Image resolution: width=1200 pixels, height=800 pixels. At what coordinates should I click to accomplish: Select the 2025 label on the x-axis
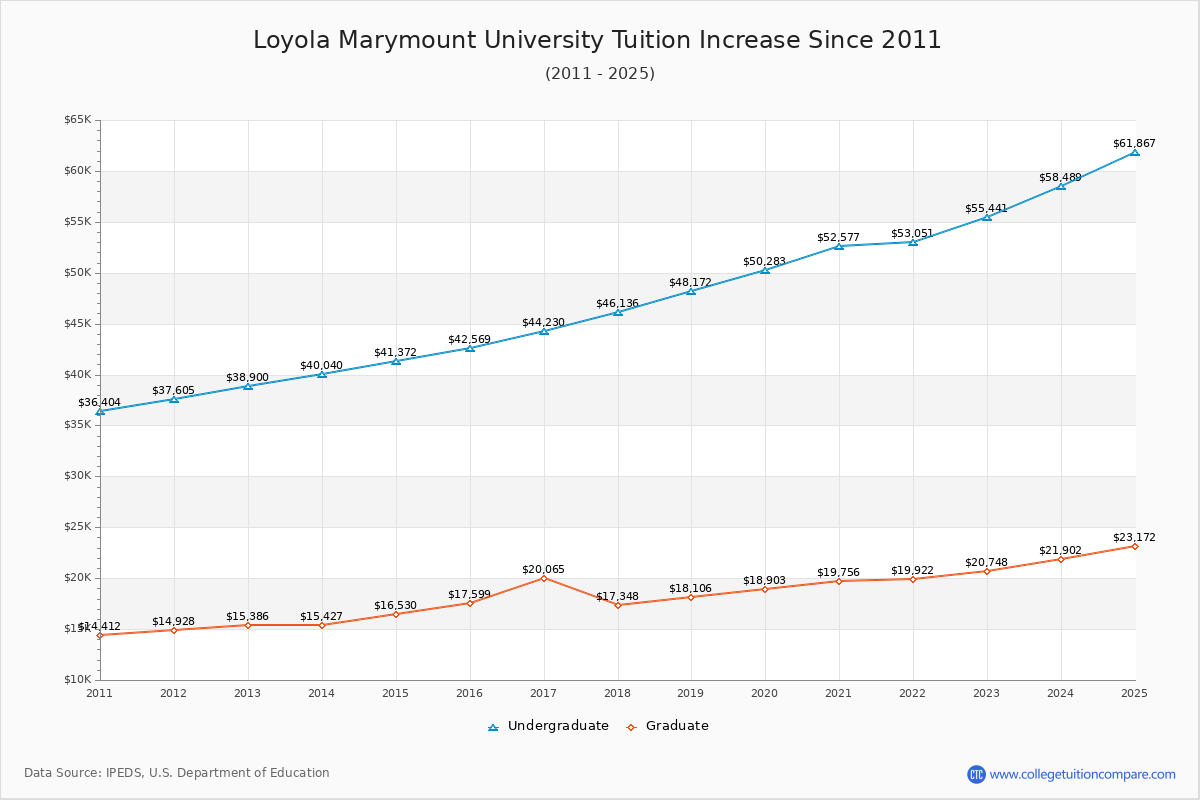(1135, 692)
